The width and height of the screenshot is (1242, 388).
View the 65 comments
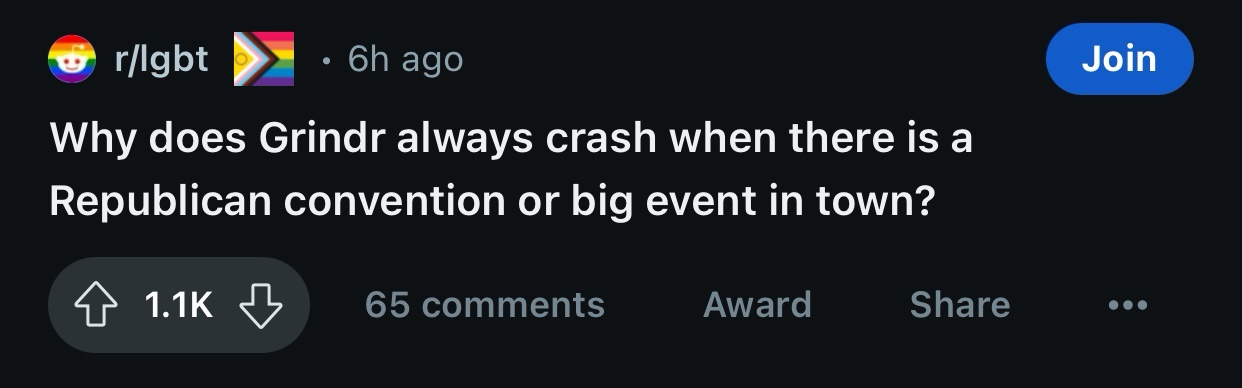(x=485, y=304)
